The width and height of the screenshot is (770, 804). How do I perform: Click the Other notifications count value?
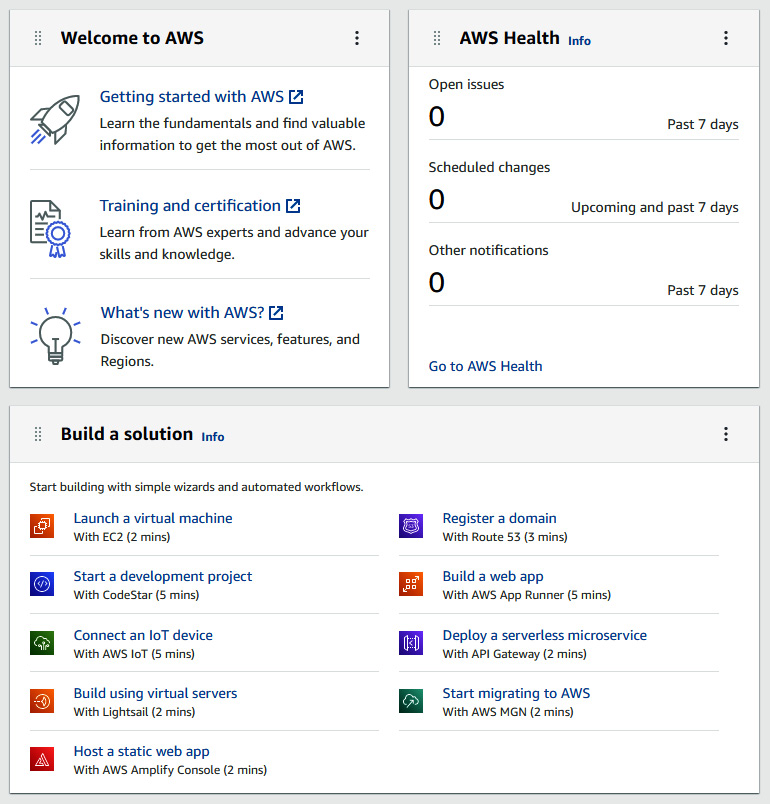[437, 283]
